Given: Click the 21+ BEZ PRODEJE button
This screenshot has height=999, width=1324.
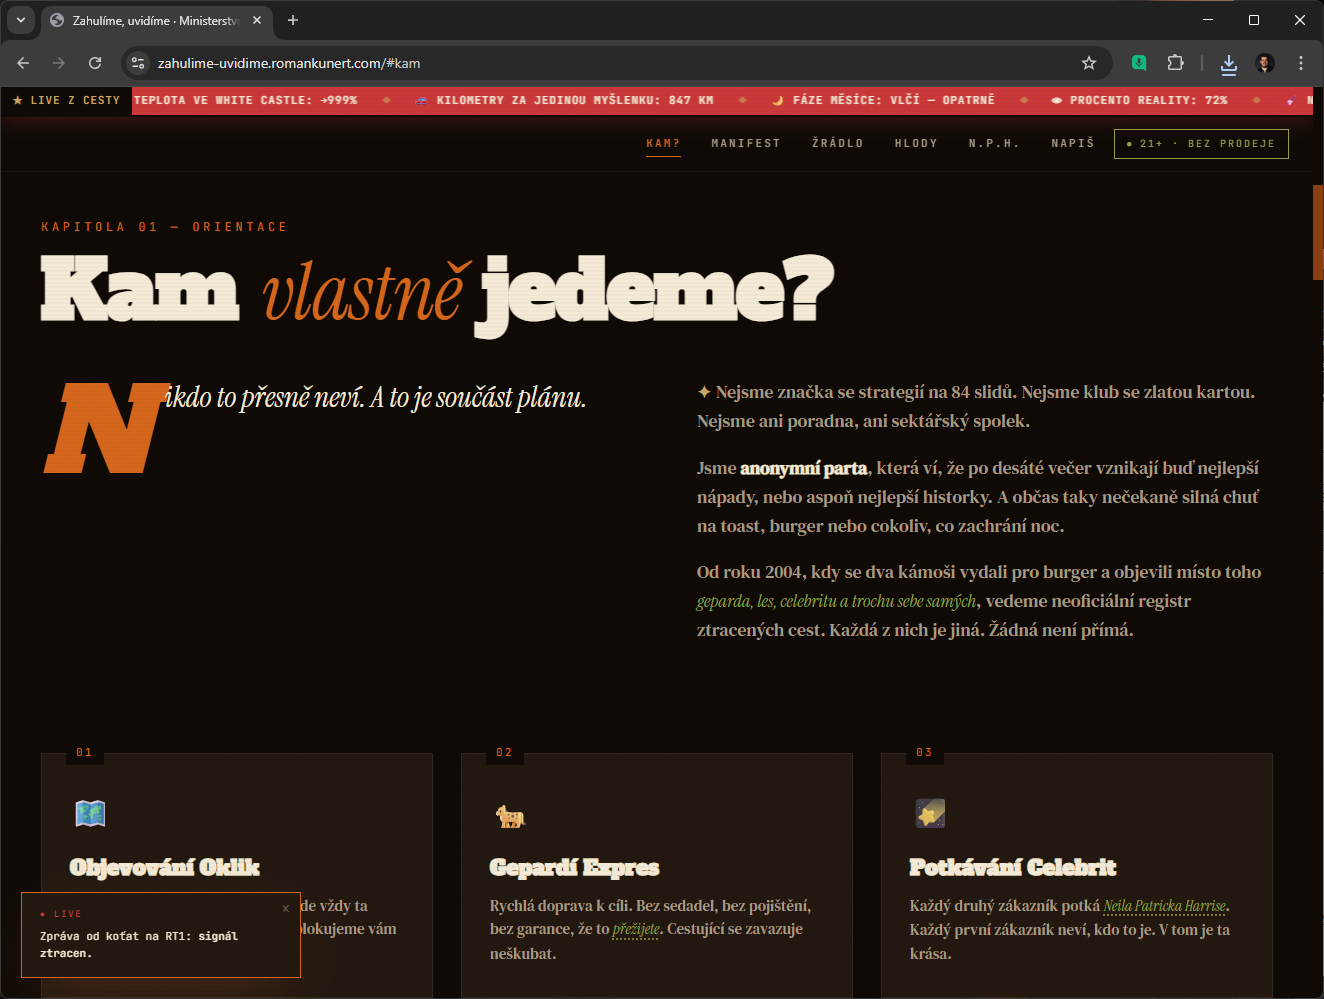Looking at the screenshot, I should pyautogui.click(x=1201, y=144).
